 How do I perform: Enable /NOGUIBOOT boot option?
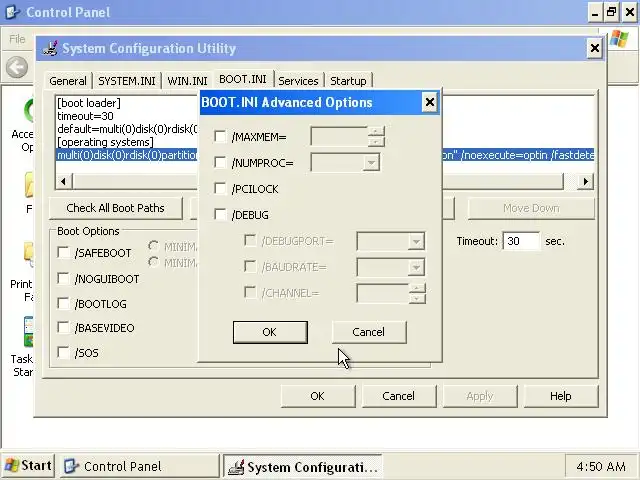[63, 279]
